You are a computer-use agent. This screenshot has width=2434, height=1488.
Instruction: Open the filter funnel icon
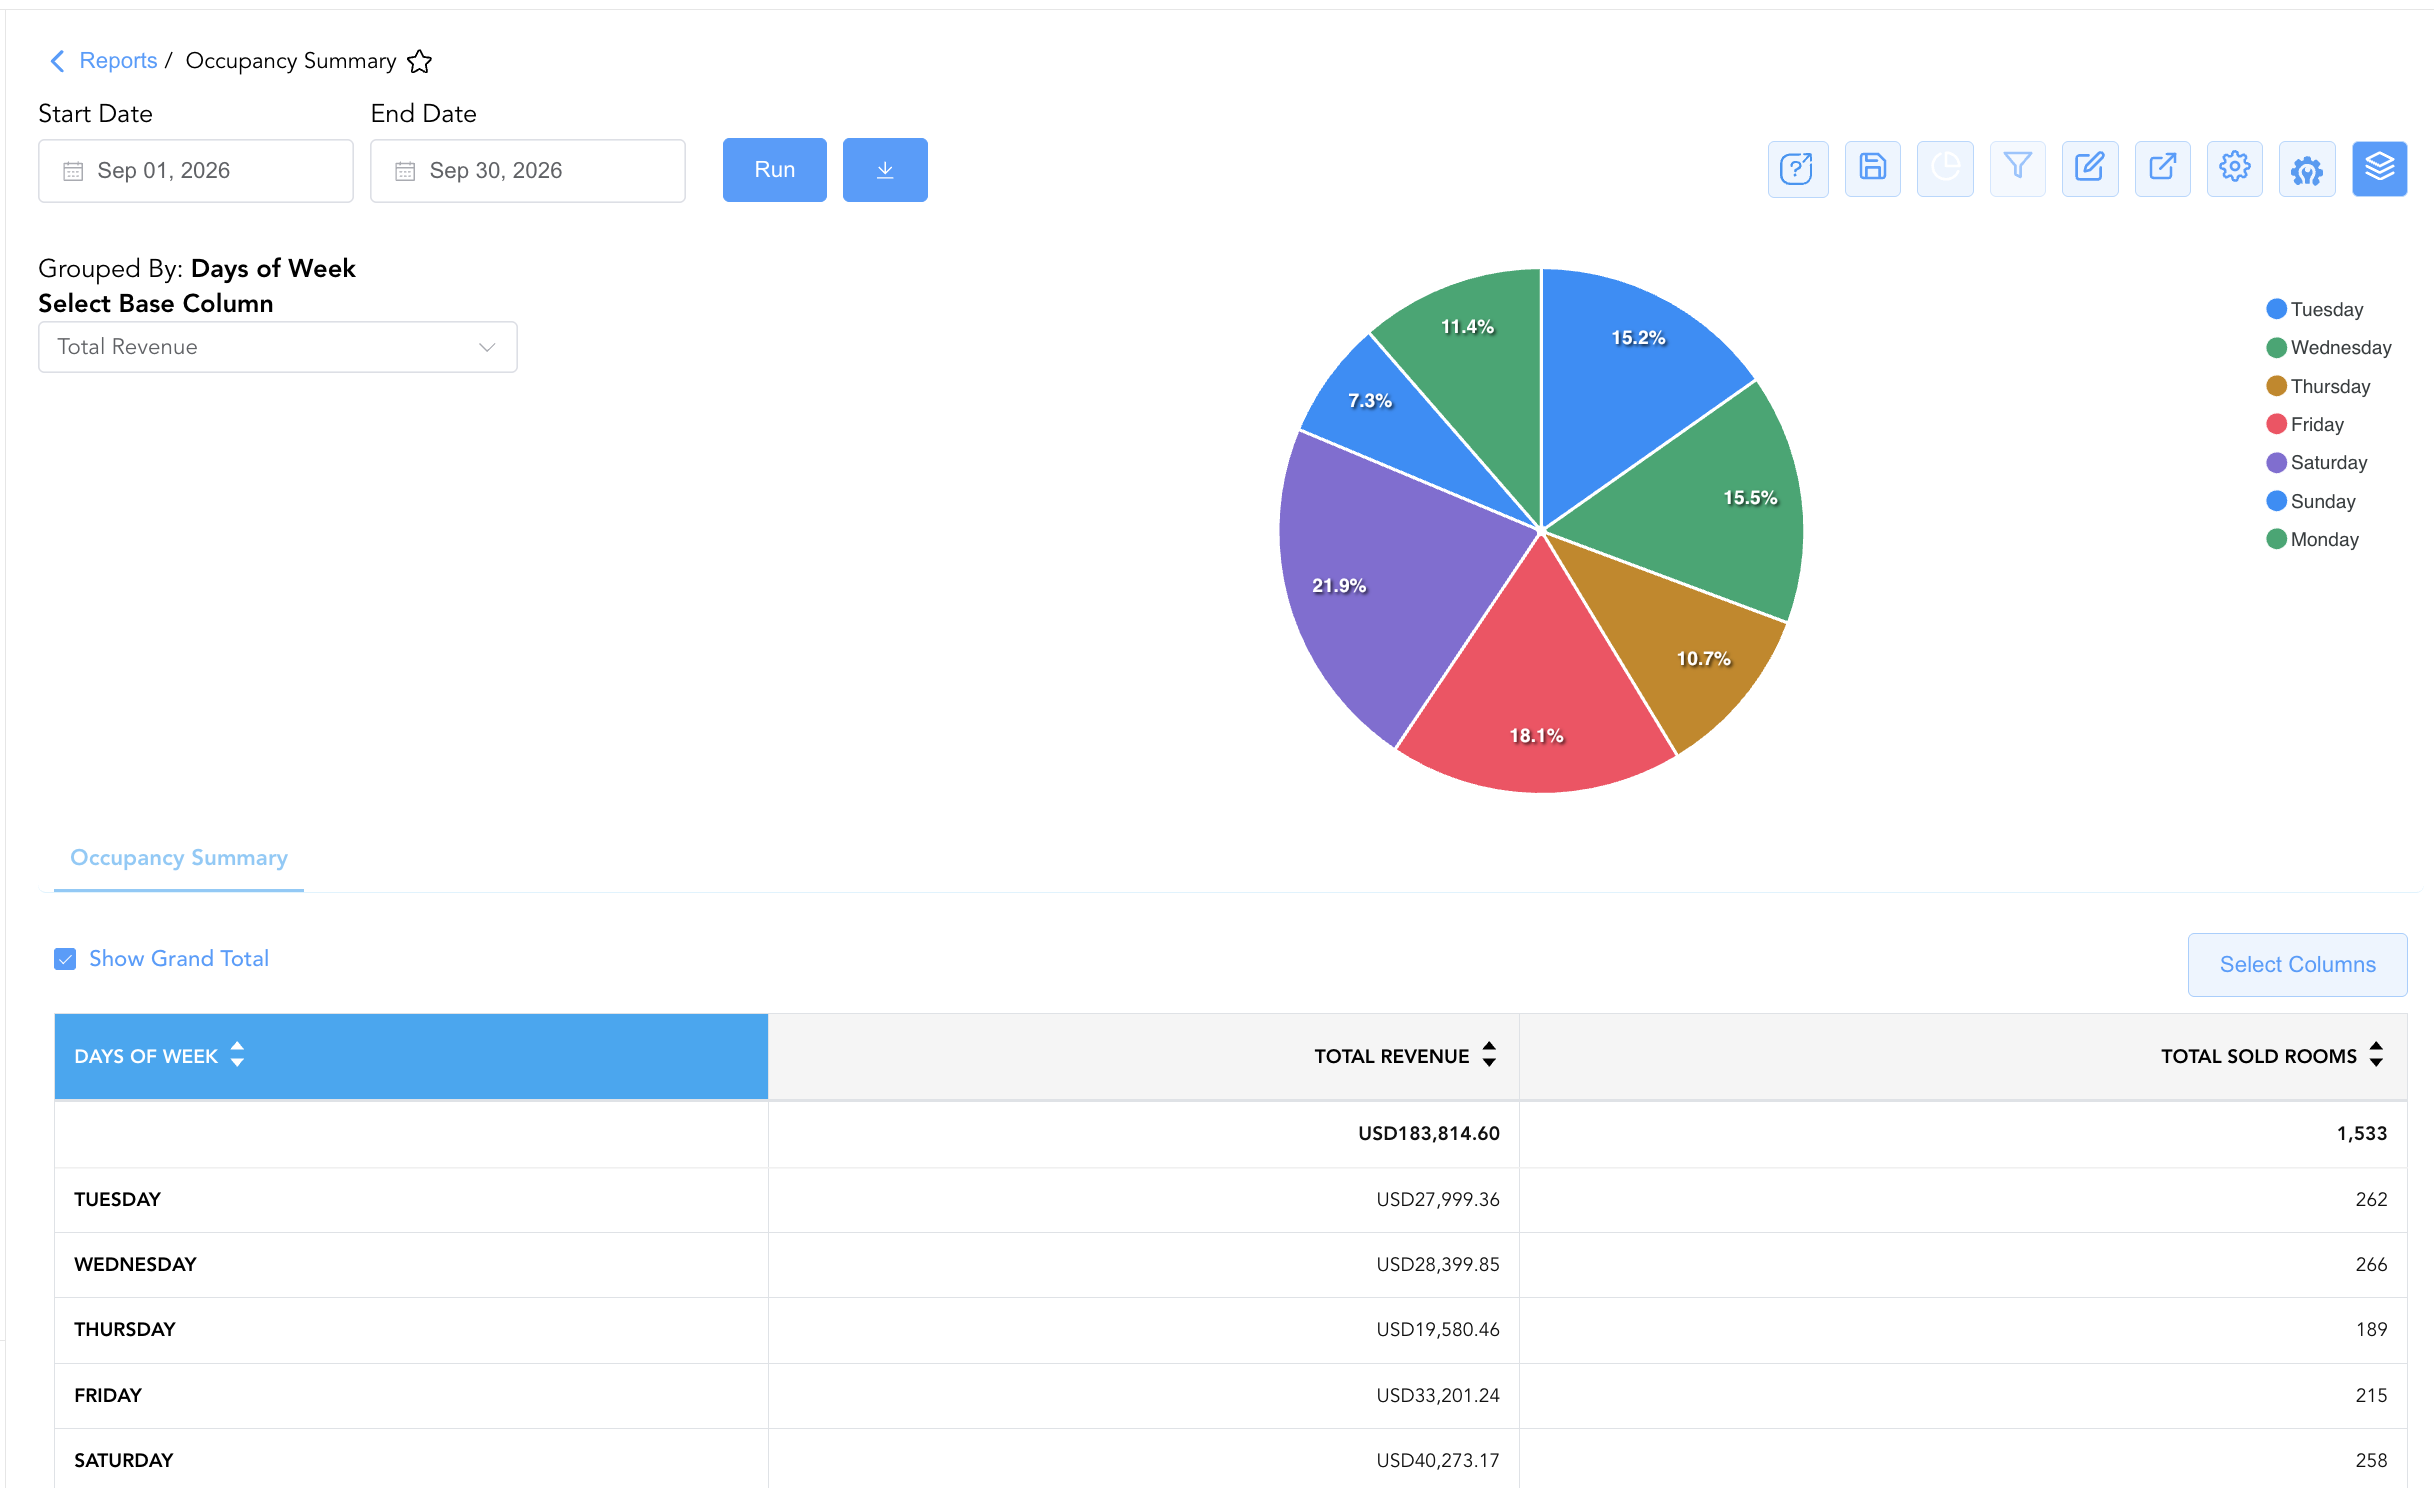point(2018,169)
